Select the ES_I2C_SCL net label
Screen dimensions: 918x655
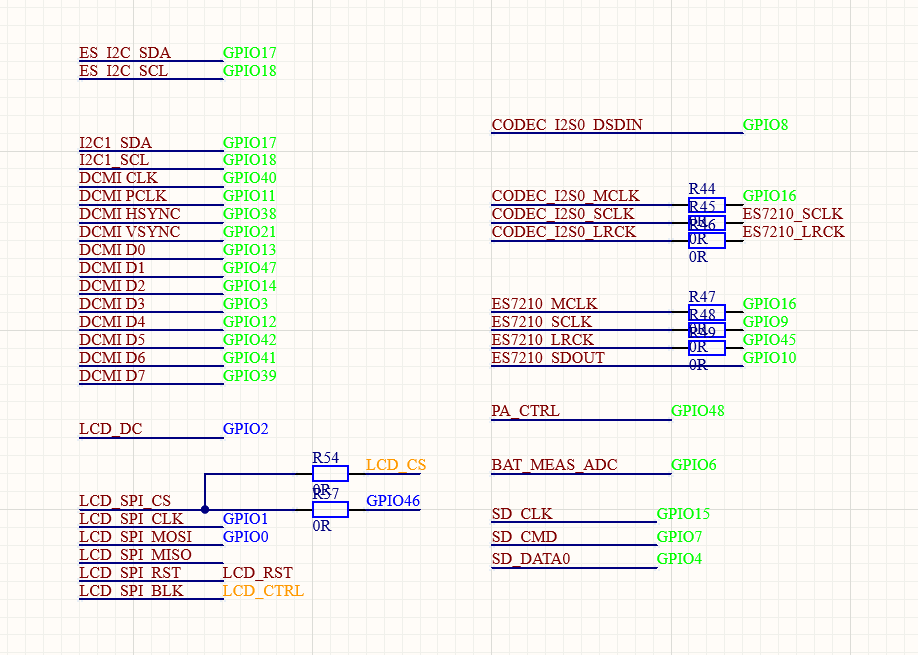124,71
